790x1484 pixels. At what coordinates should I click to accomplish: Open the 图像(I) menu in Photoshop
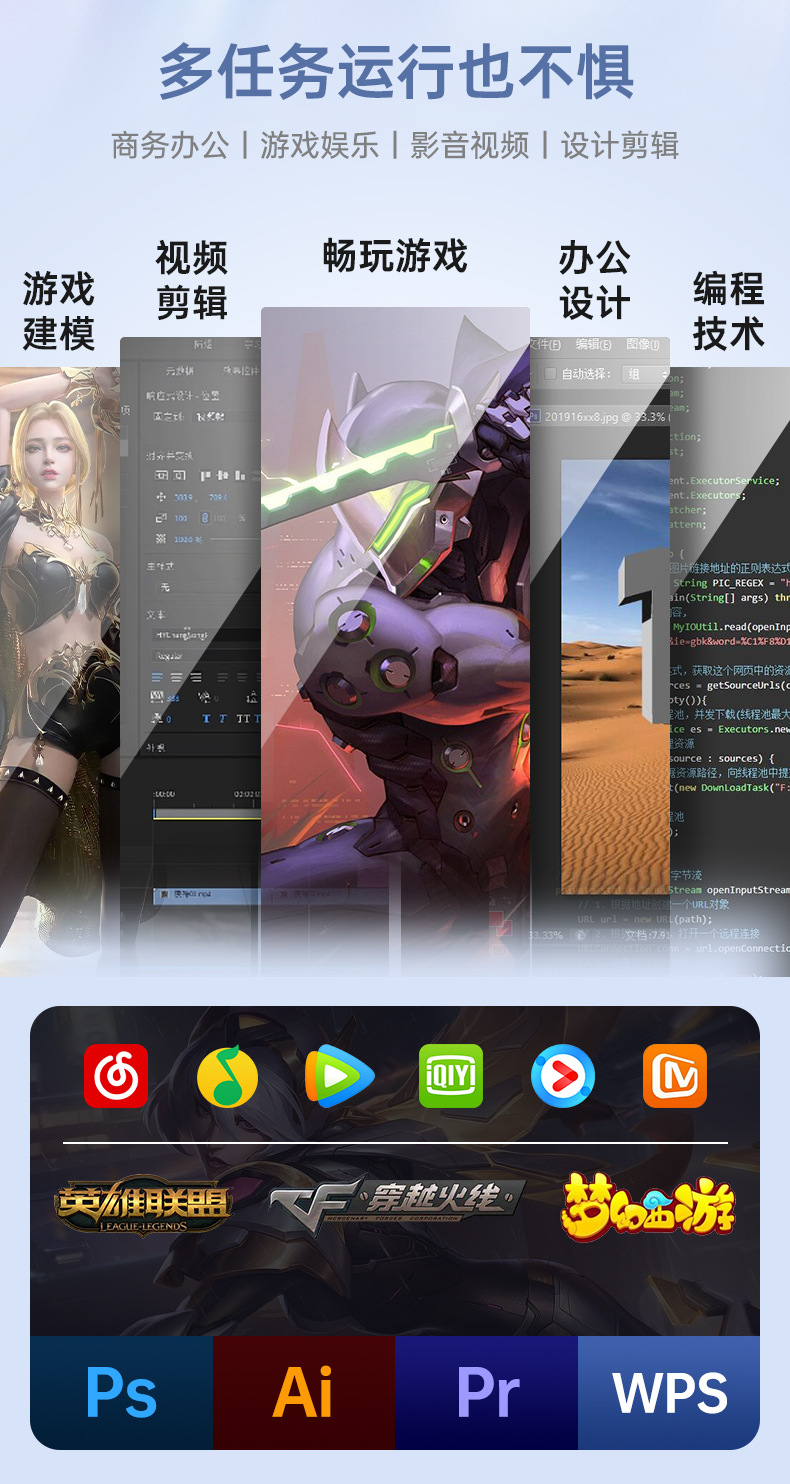point(641,344)
